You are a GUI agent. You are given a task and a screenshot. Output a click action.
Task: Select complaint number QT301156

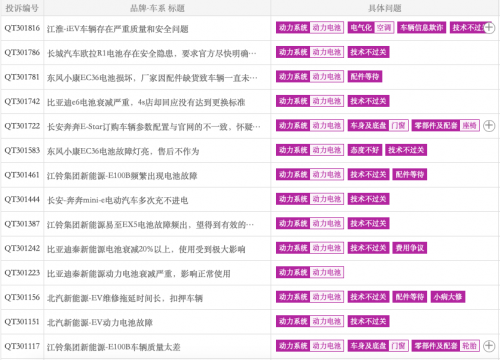click(22, 297)
